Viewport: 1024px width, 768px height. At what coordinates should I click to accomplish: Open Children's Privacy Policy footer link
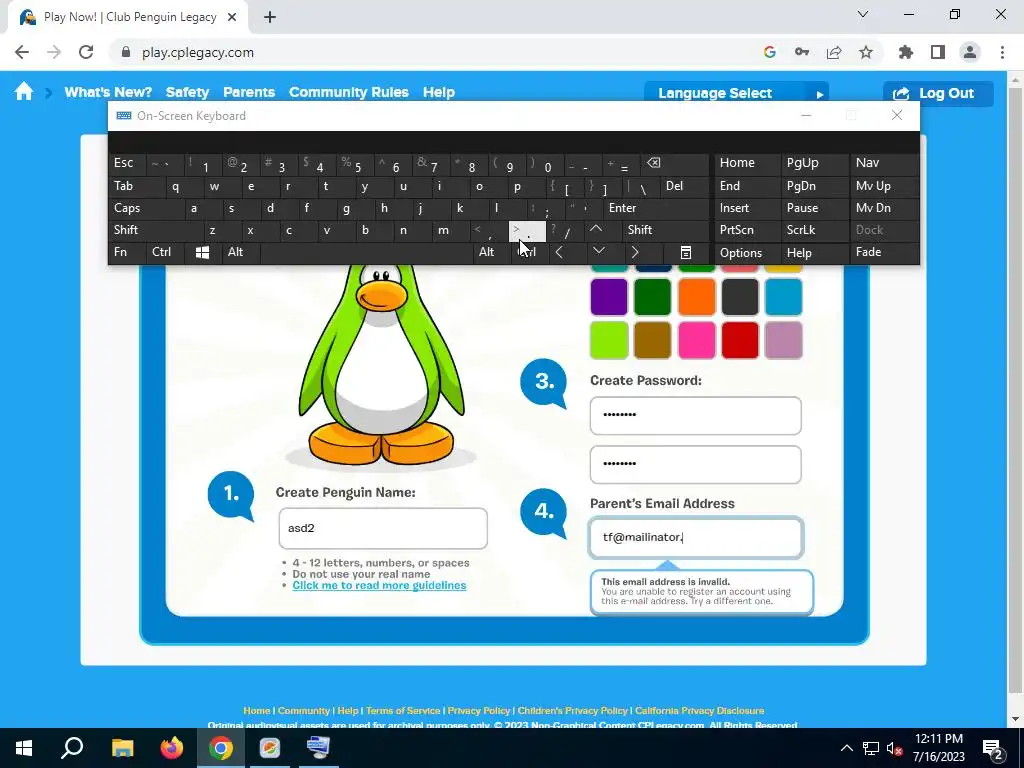[x=573, y=711]
